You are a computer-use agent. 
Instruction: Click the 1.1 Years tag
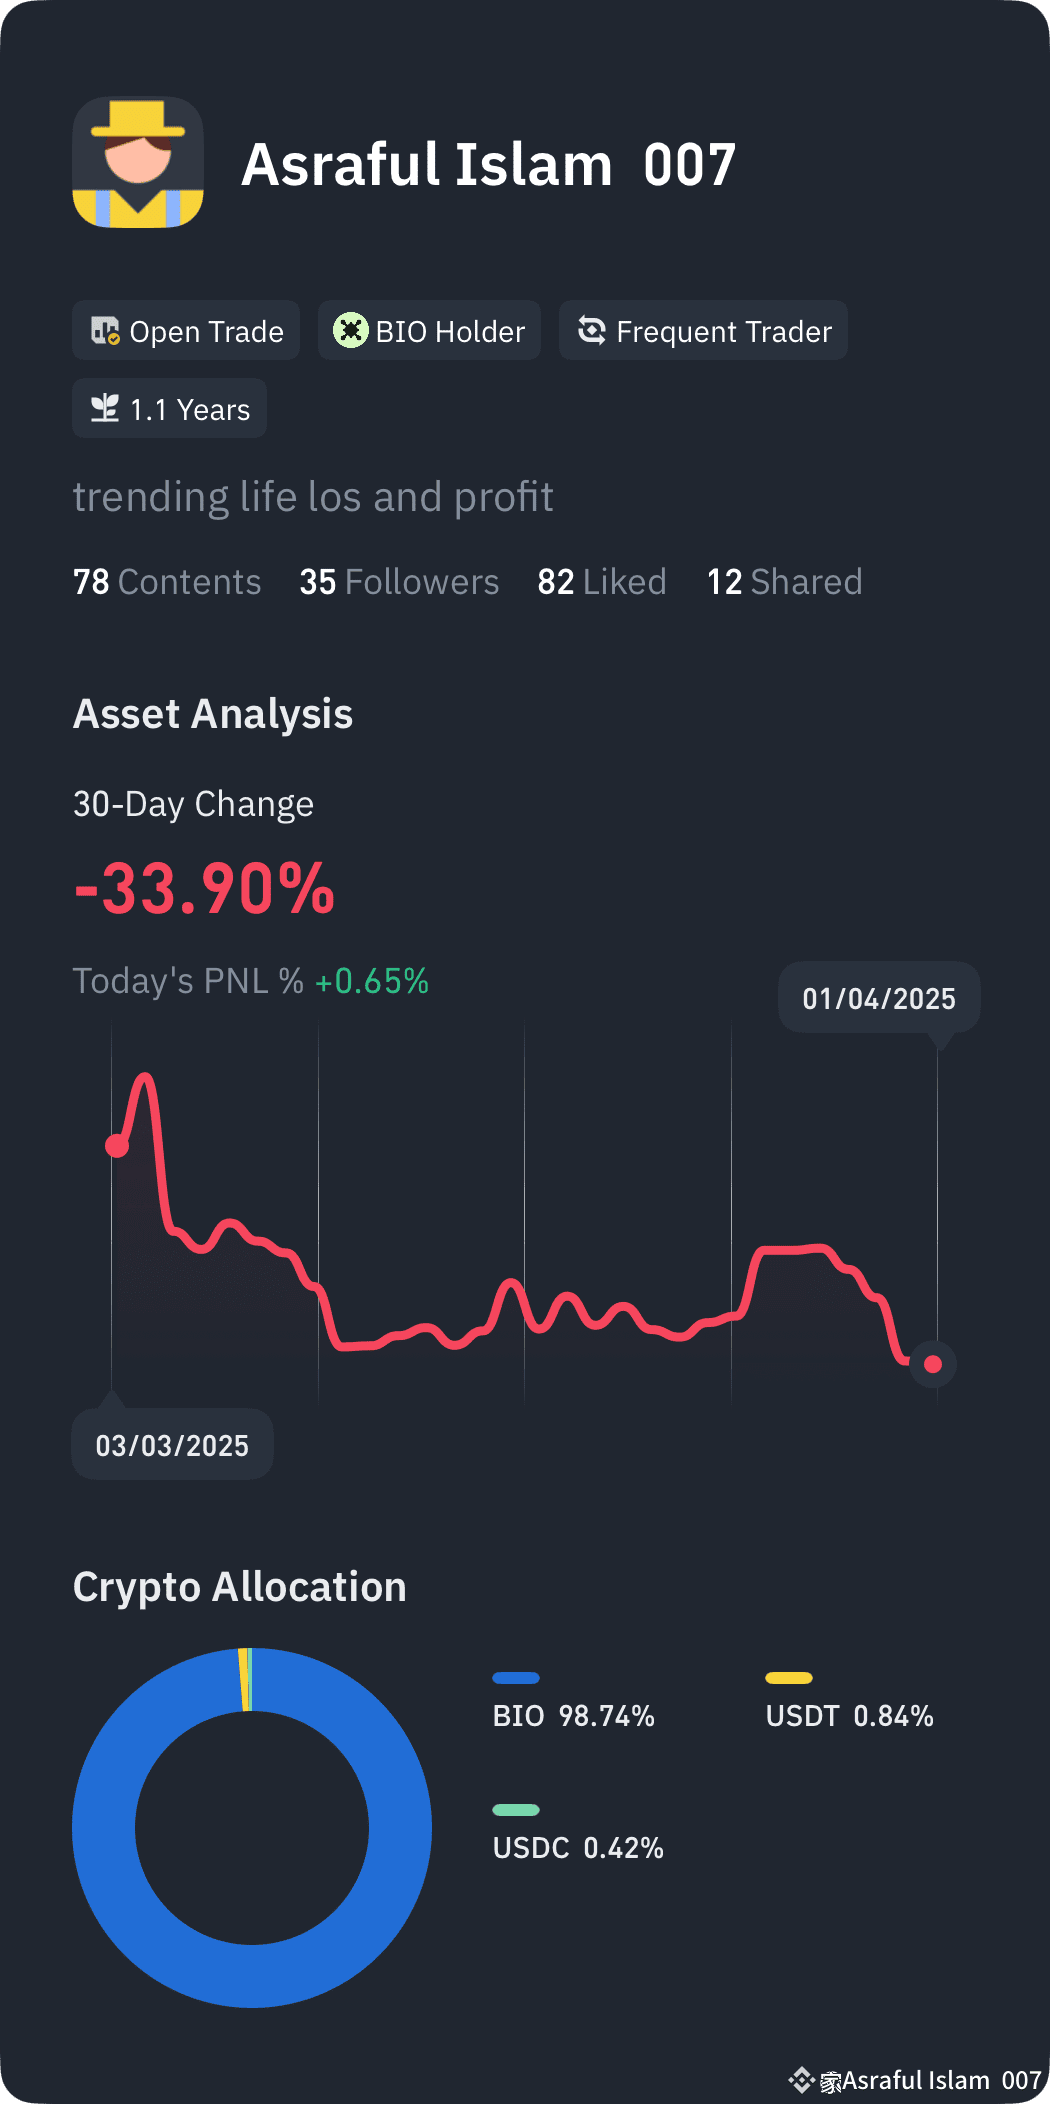point(169,408)
